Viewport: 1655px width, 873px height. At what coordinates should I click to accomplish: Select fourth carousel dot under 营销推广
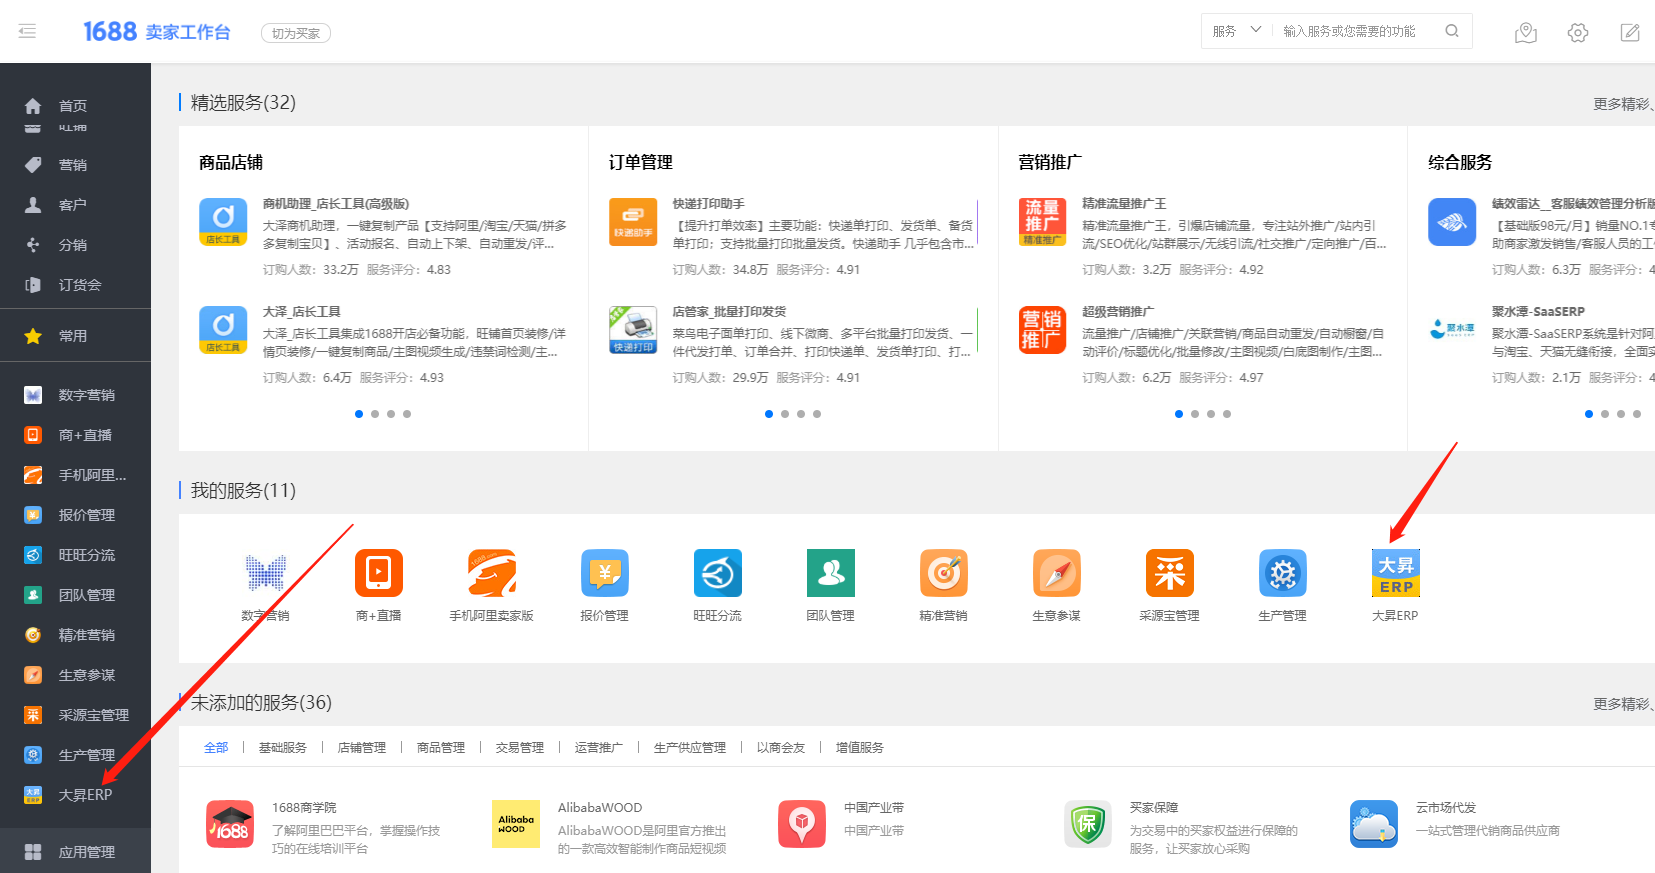[1227, 414]
